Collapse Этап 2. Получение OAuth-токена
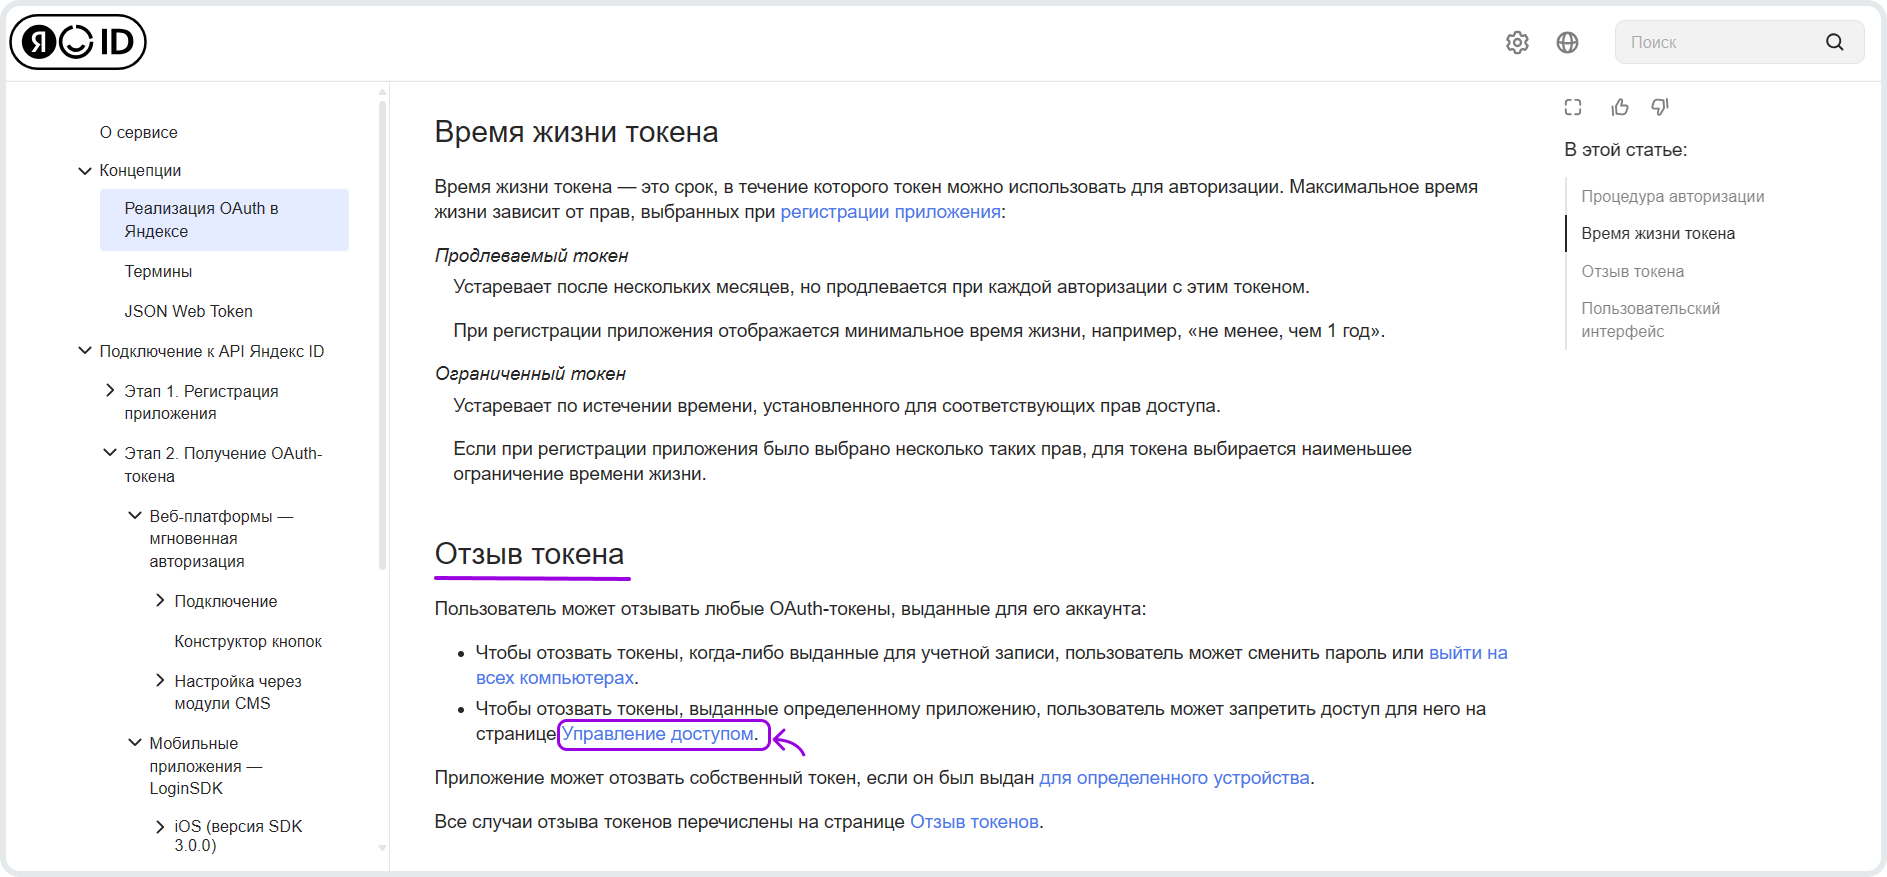1887x877 pixels. pyautogui.click(x=110, y=453)
